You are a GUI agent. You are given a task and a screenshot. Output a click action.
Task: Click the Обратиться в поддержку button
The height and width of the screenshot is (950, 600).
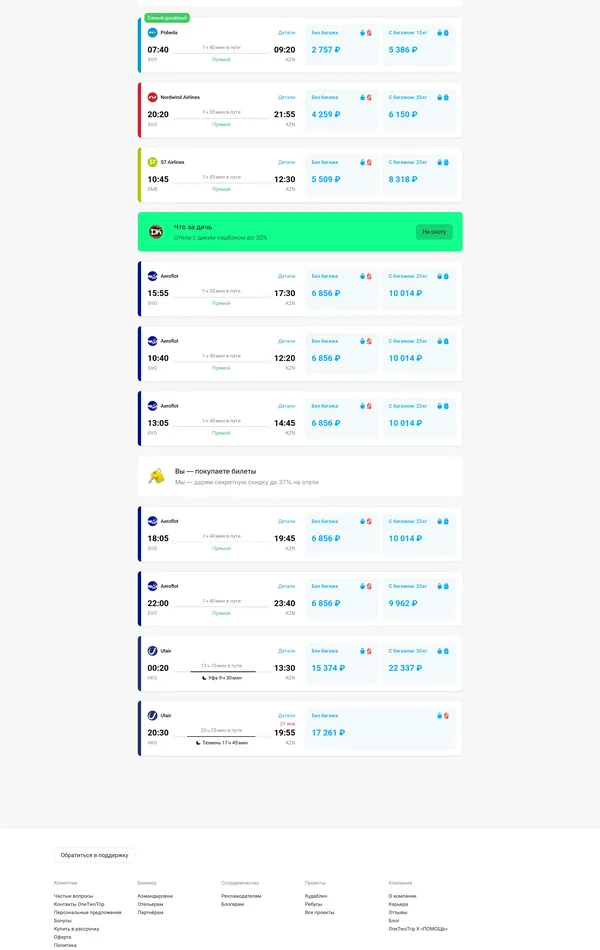[x=94, y=854]
